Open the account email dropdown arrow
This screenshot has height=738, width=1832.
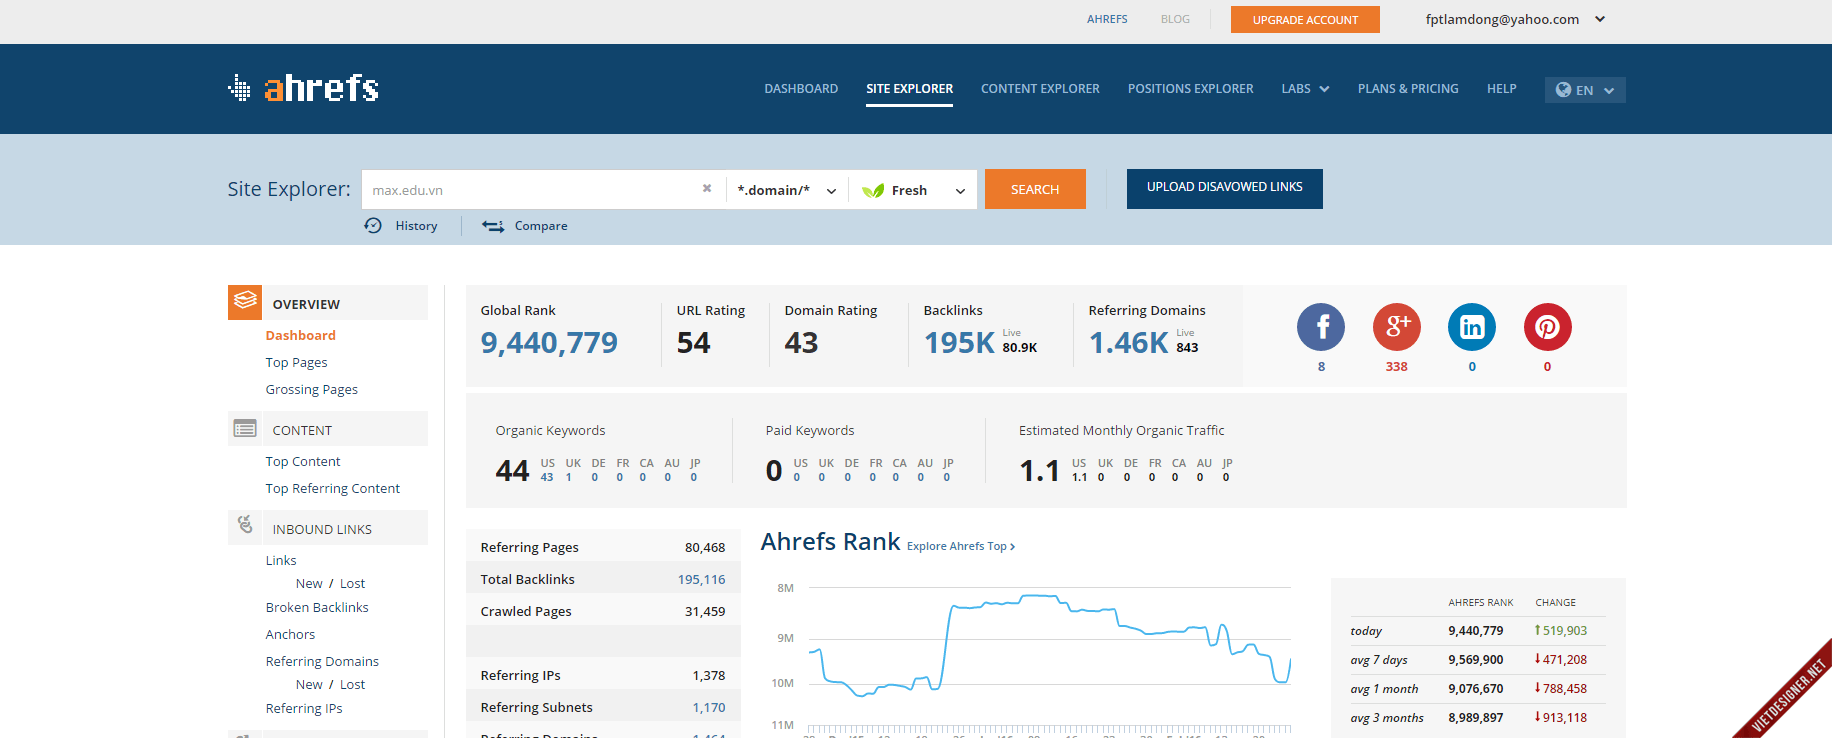point(1600,19)
